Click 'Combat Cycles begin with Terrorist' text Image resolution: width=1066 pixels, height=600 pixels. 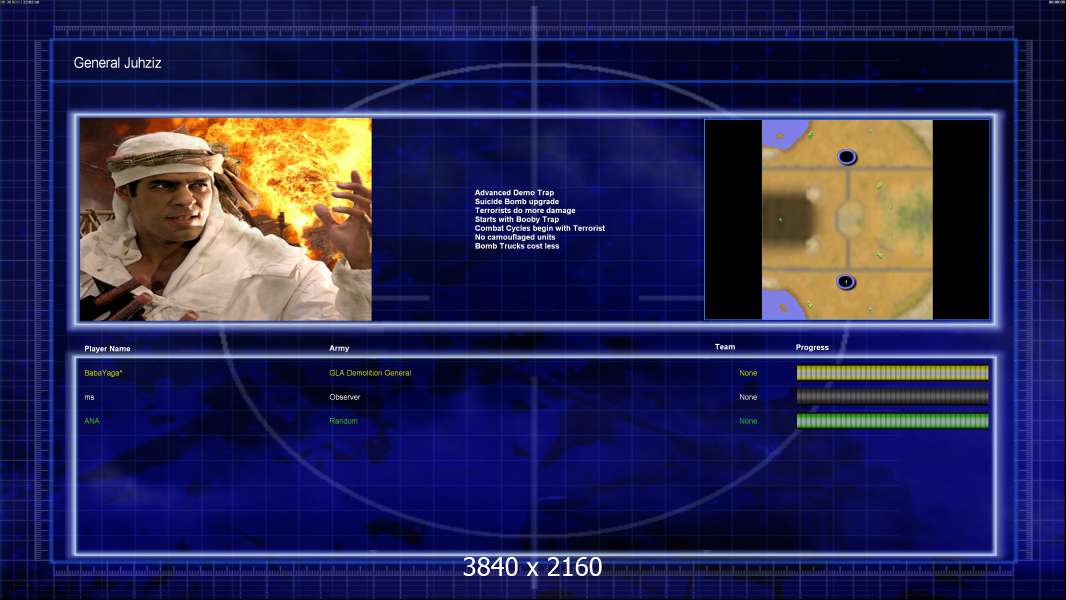coord(540,228)
